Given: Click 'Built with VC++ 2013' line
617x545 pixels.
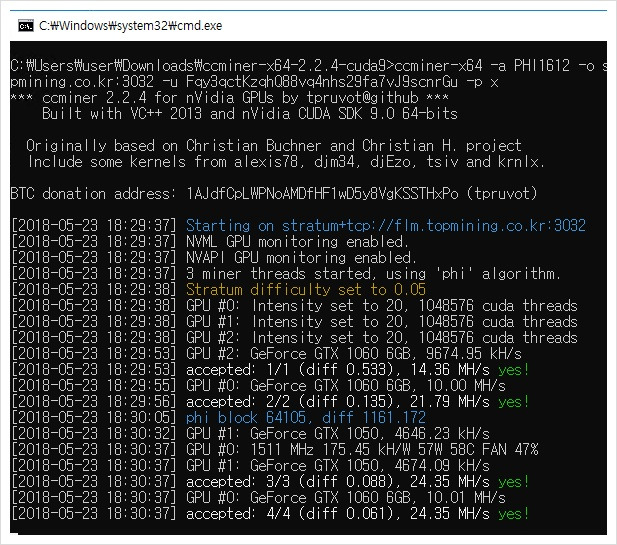Looking at the screenshot, I should coord(249,114).
